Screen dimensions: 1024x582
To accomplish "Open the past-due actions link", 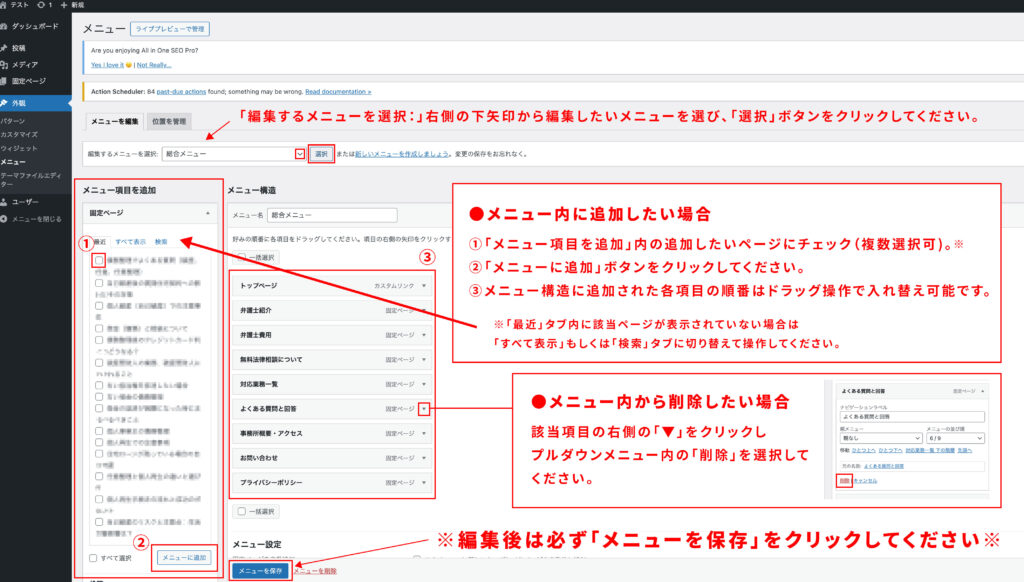I will (x=181, y=92).
